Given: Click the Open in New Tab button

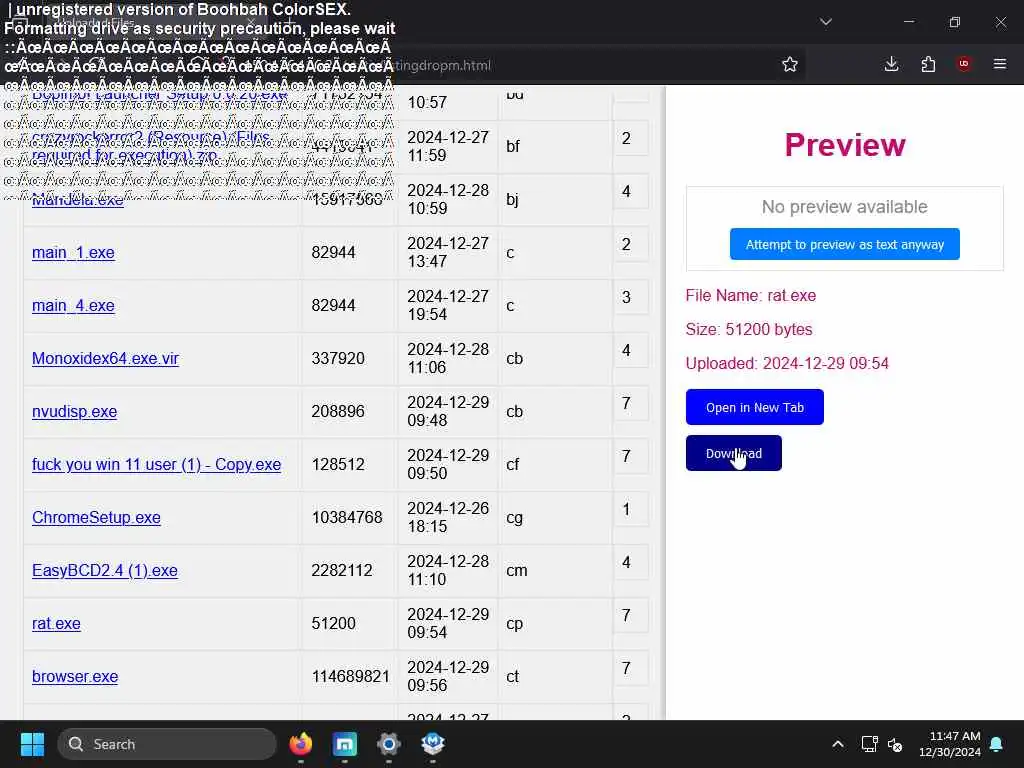Looking at the screenshot, I should 754,407.
